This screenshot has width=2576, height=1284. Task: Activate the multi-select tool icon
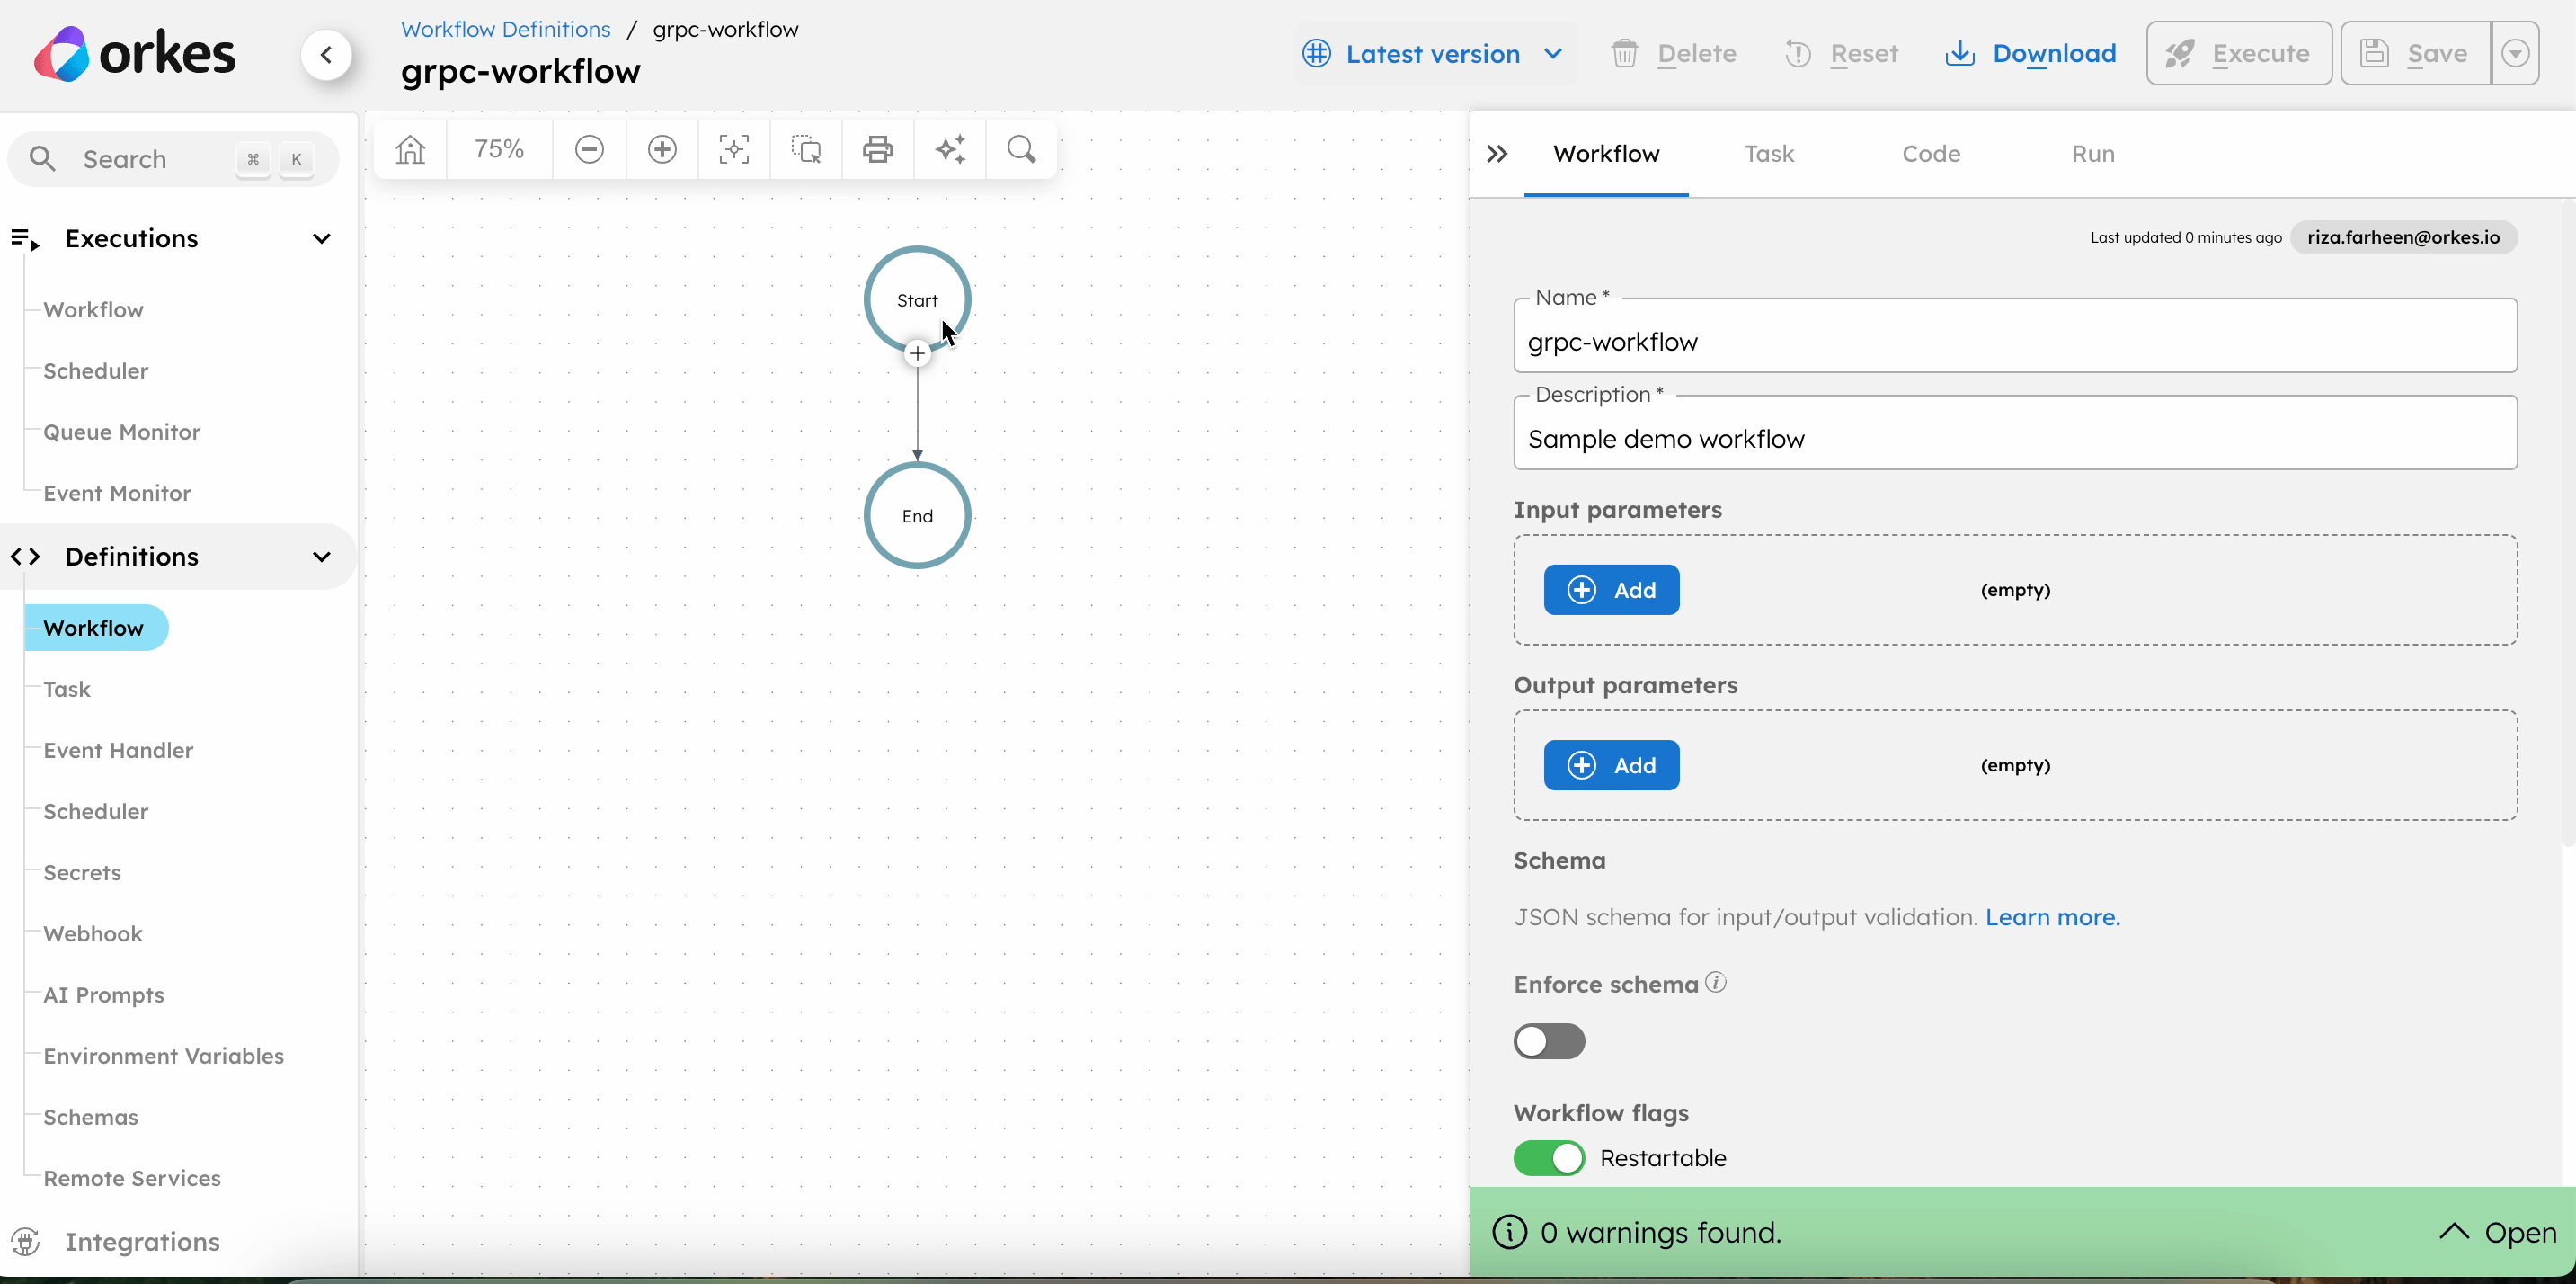(x=806, y=150)
